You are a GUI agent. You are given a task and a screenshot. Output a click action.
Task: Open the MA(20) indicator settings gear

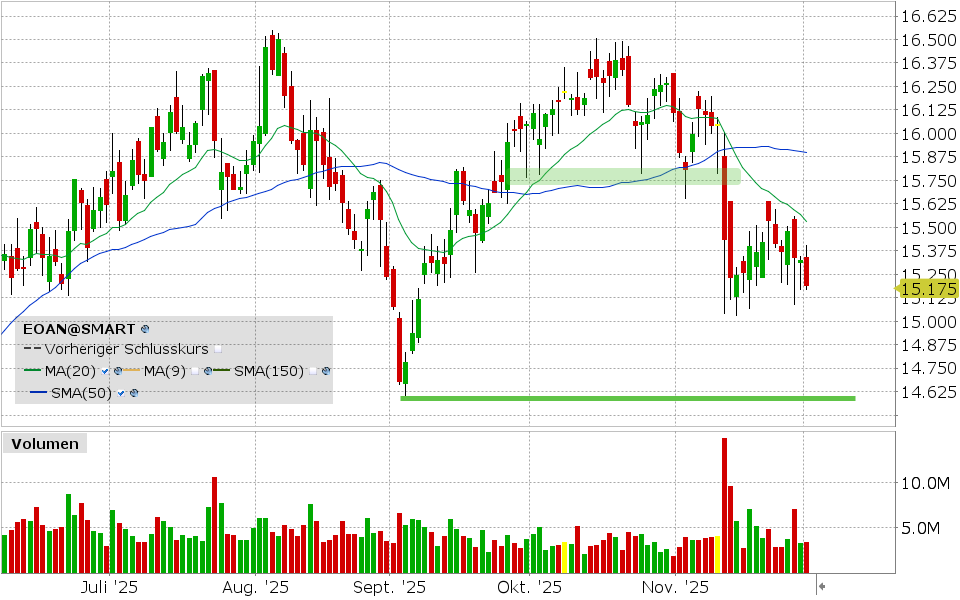(117, 370)
